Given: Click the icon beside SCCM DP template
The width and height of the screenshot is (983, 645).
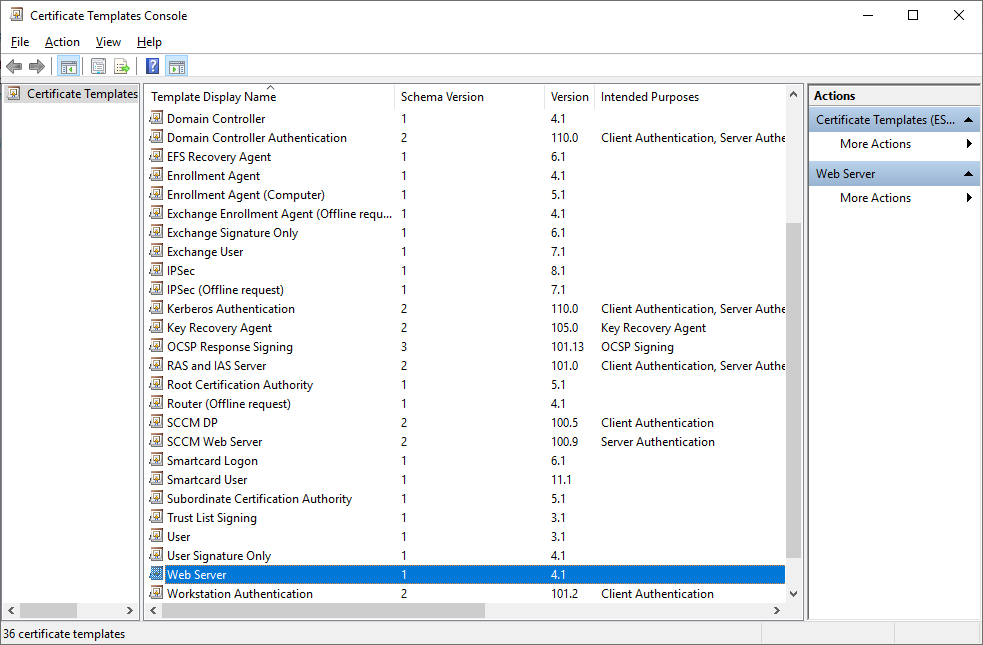Looking at the screenshot, I should pos(156,422).
